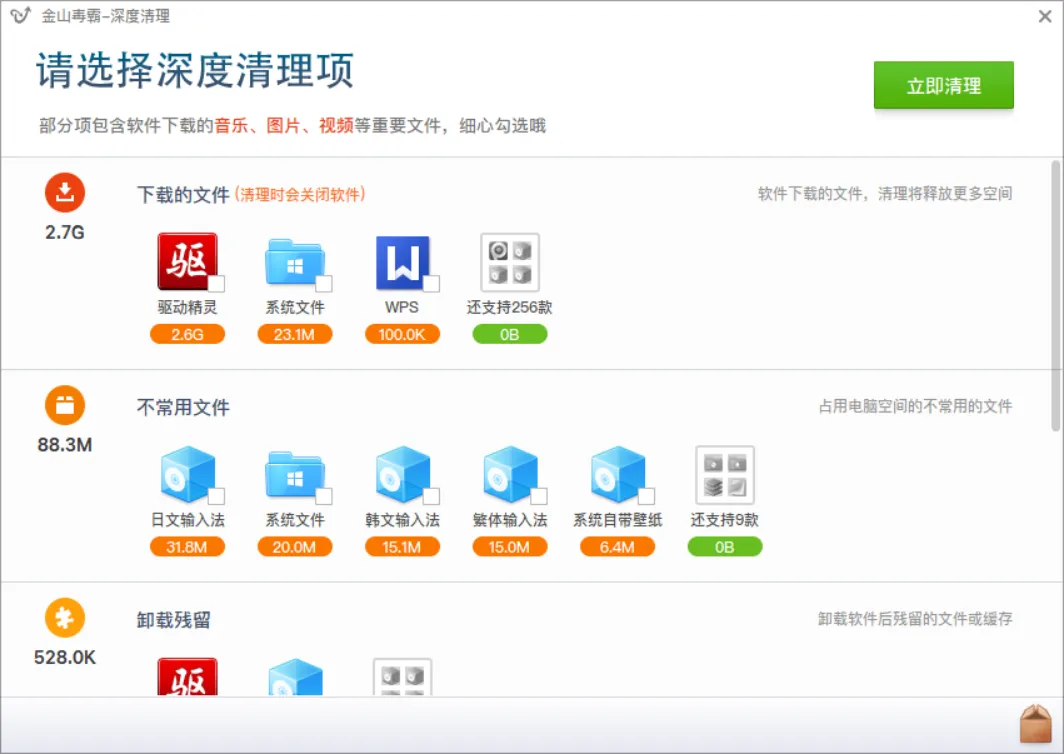Check the 繁体输入法 checkbox

539,496
